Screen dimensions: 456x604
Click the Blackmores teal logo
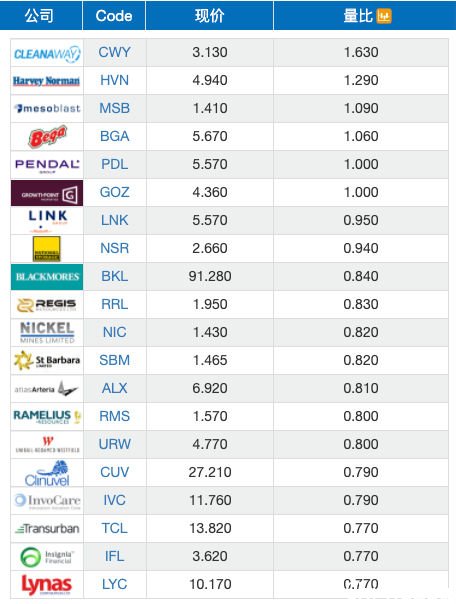[x=47, y=277]
